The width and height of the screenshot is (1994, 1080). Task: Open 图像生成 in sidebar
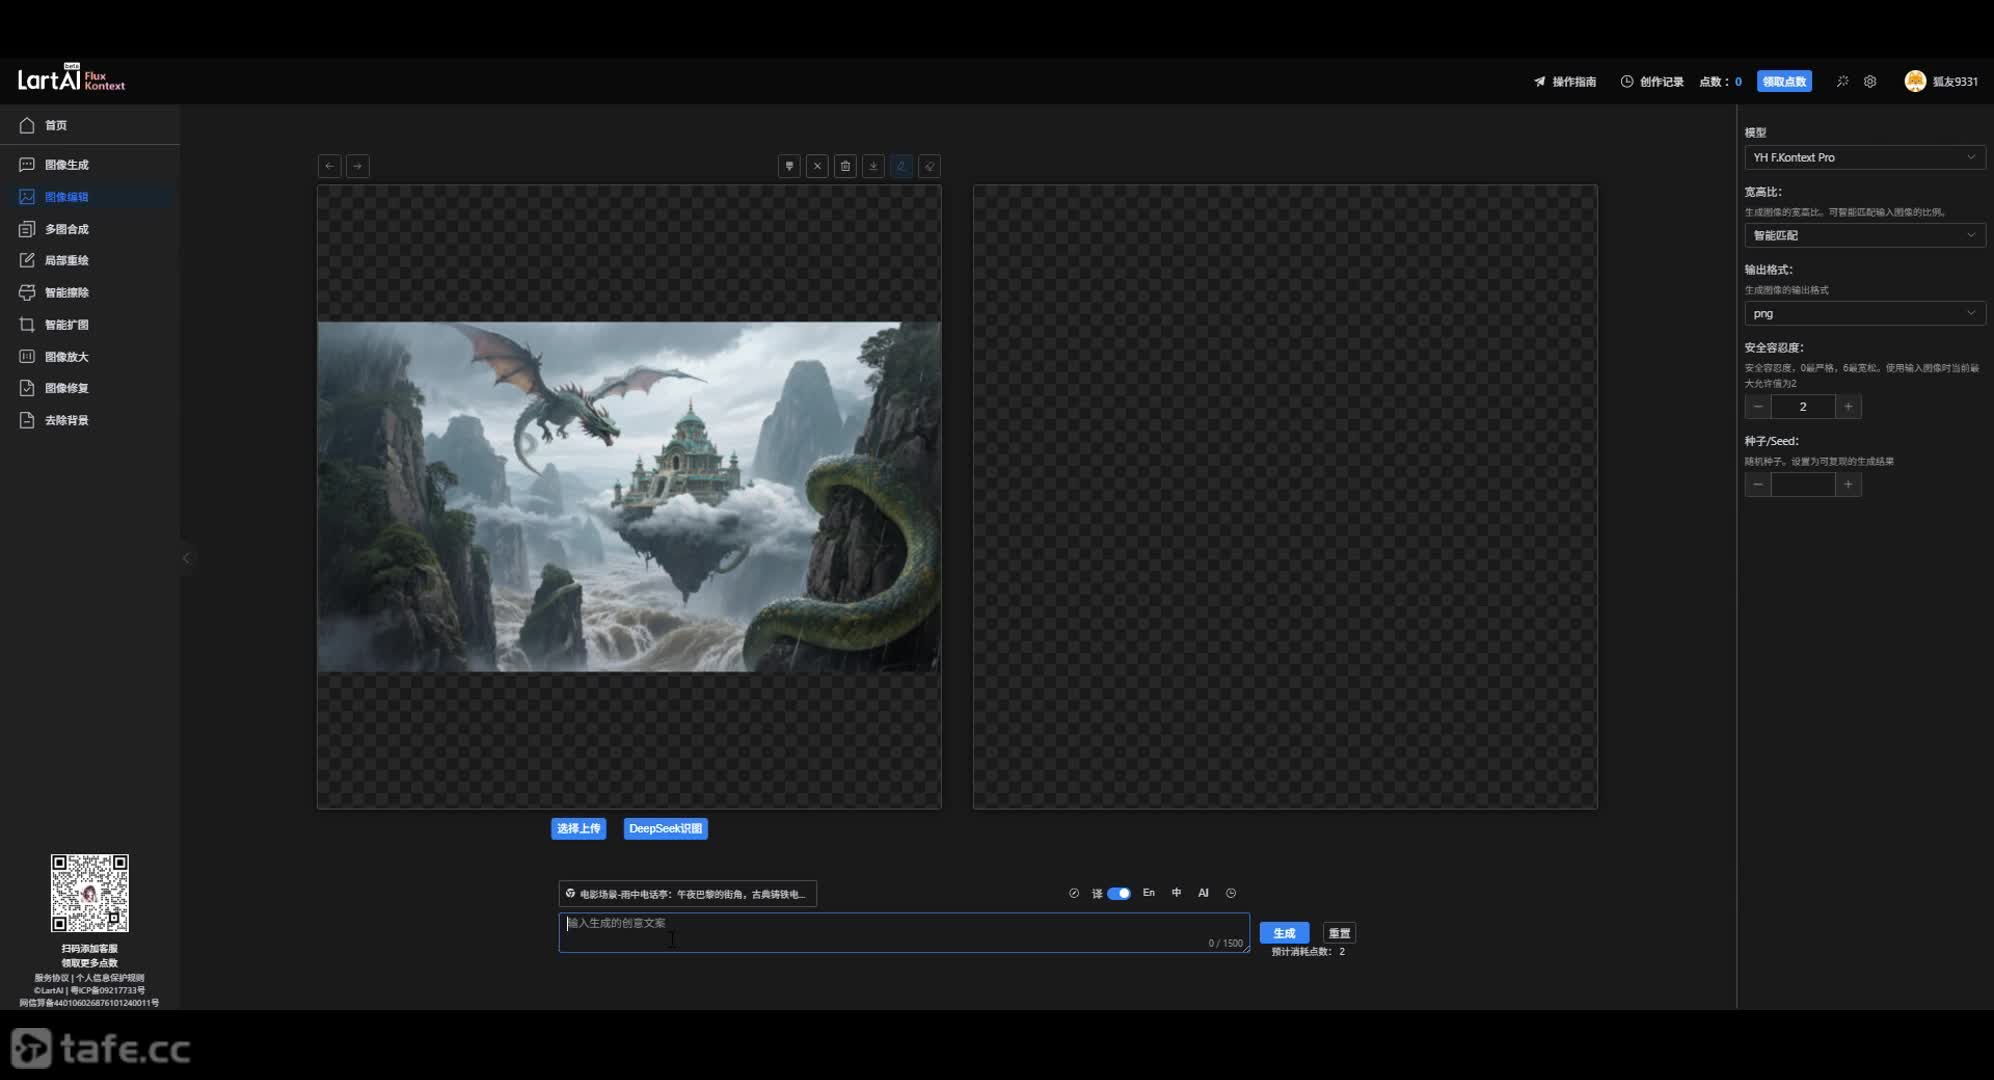(90, 164)
